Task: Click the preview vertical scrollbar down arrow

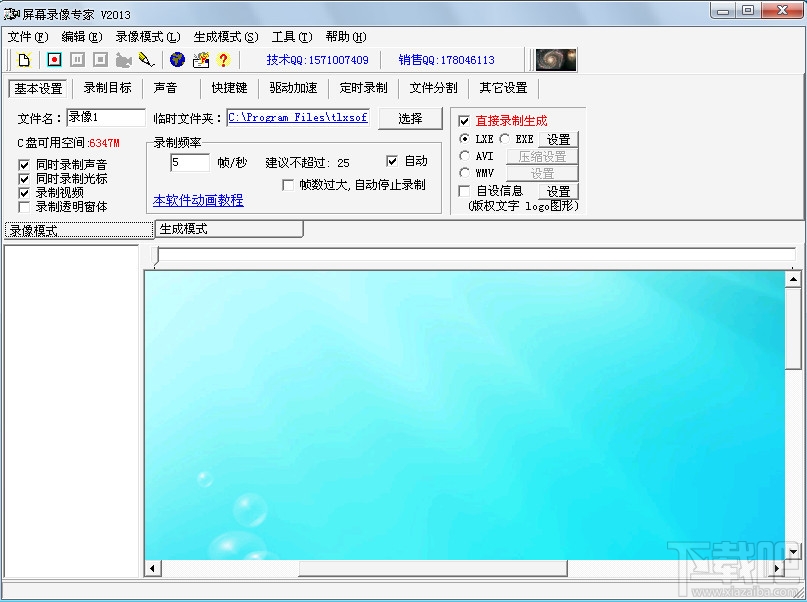Action: [x=793, y=552]
